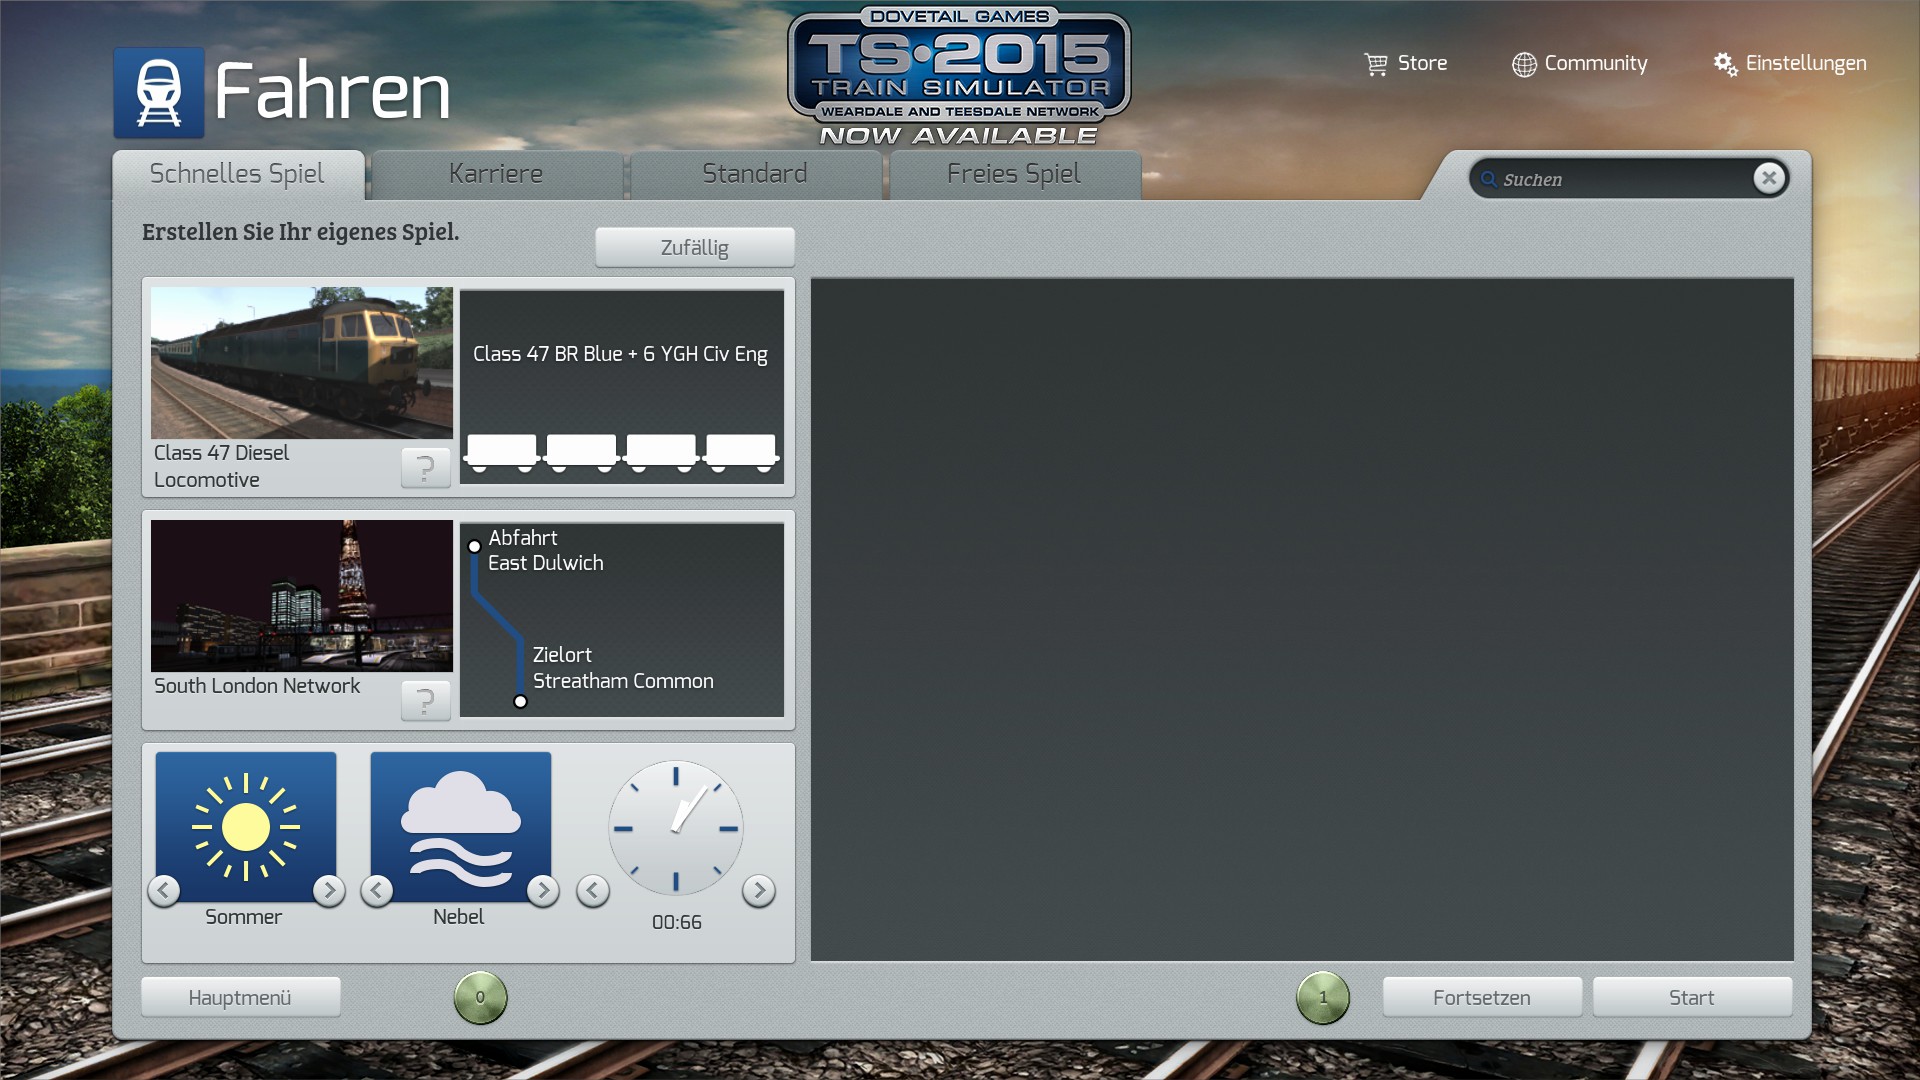Switch to next season arrow
This screenshot has width=1920, height=1080.
tap(328, 890)
